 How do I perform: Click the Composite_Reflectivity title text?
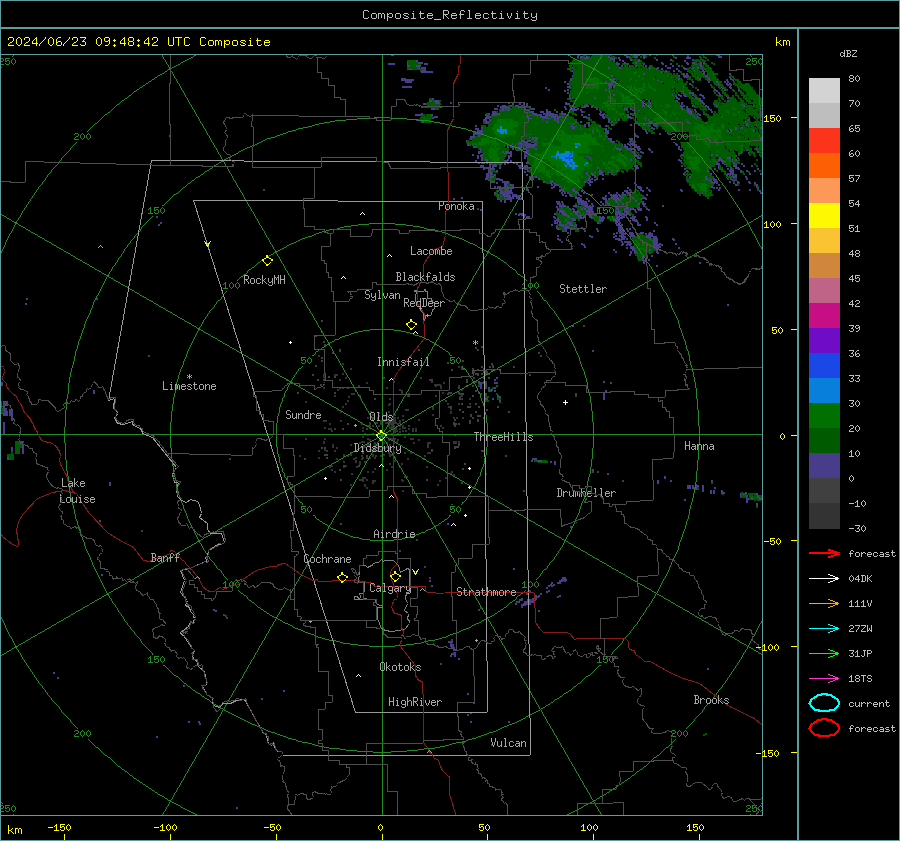[x=450, y=15]
